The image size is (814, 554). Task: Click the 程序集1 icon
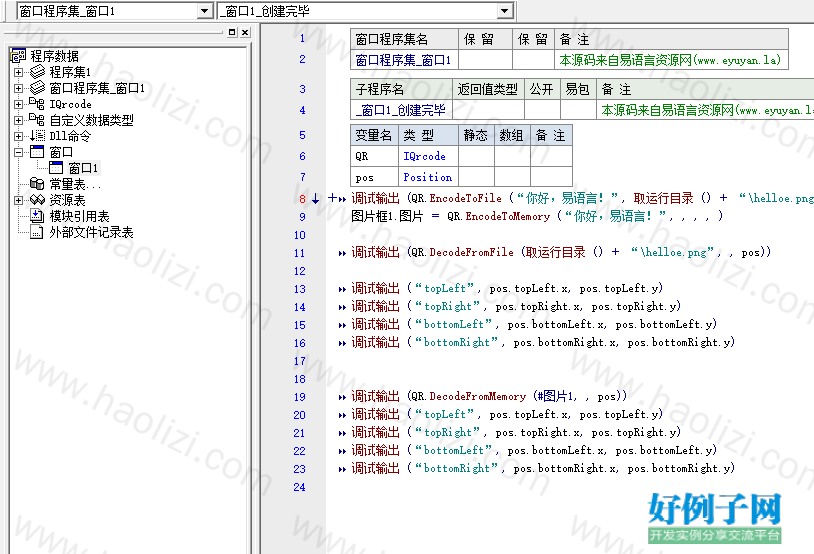[37, 72]
